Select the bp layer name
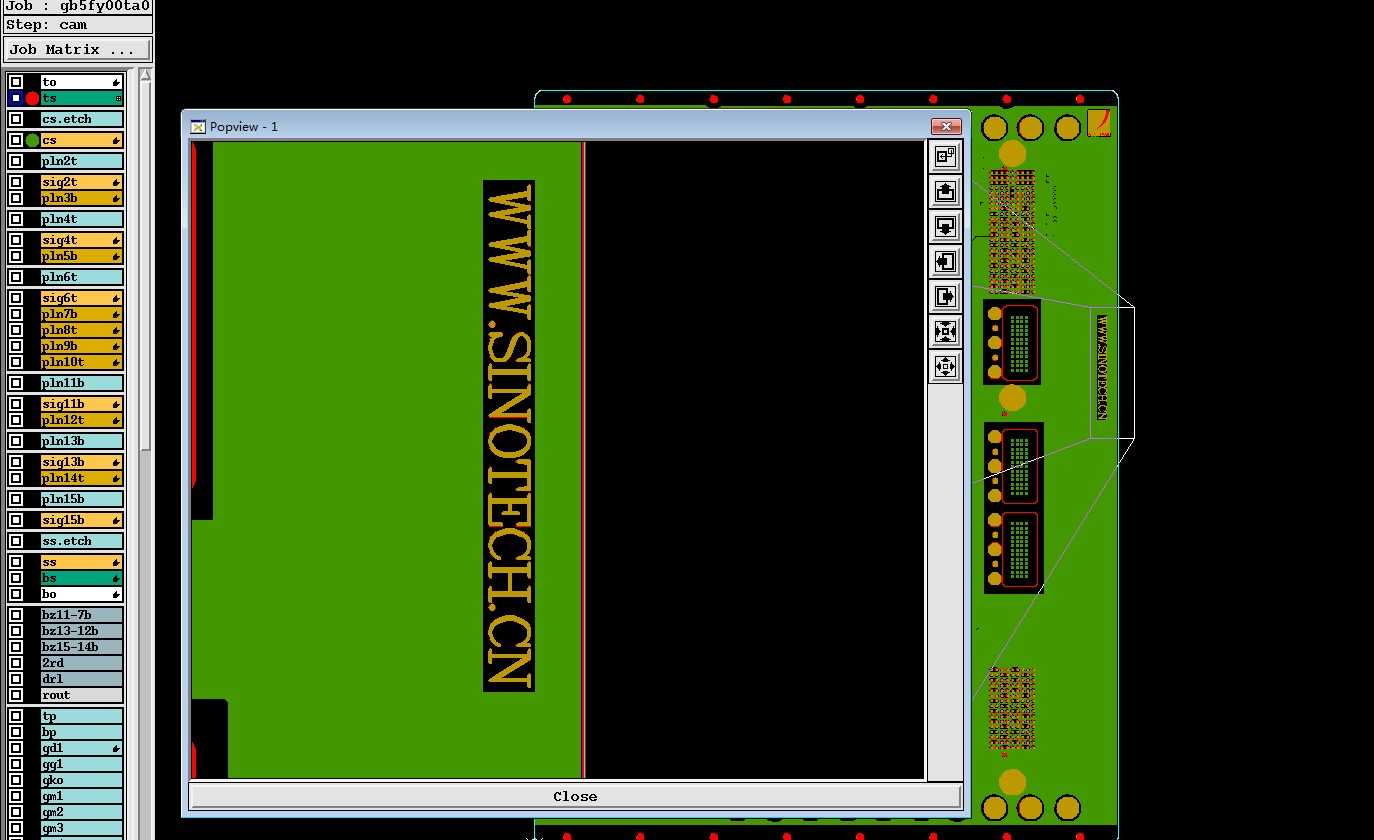This screenshot has width=1374, height=840. (x=82, y=732)
